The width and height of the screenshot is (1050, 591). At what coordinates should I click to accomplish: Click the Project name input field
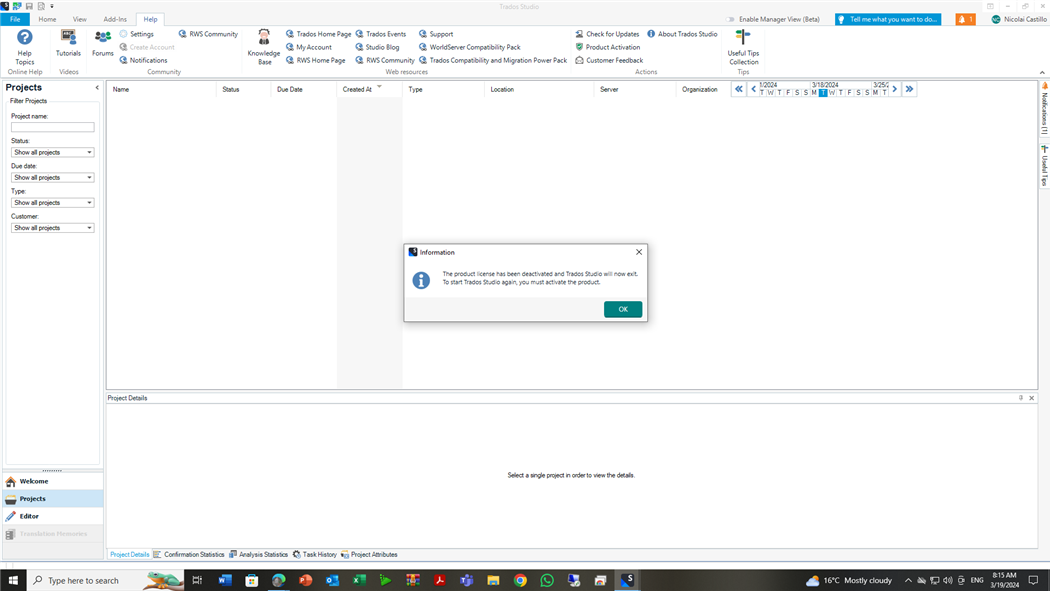click(x=53, y=127)
